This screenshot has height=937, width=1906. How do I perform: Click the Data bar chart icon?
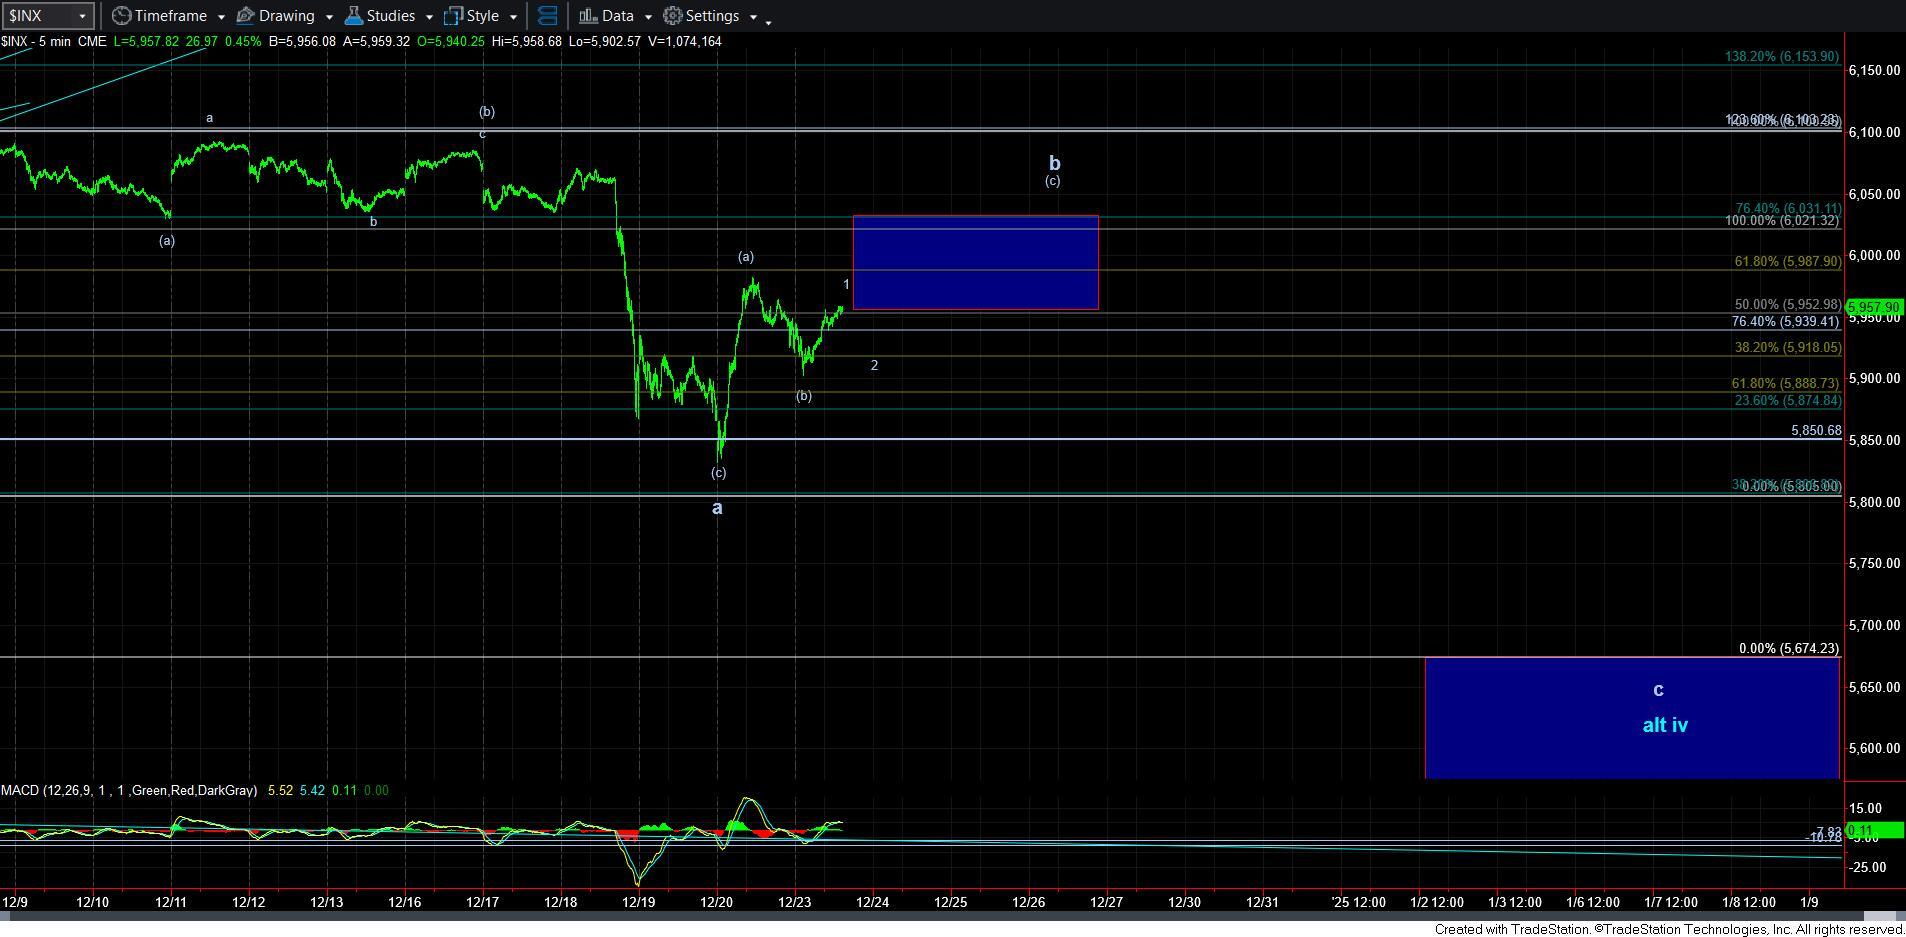pyautogui.click(x=588, y=16)
